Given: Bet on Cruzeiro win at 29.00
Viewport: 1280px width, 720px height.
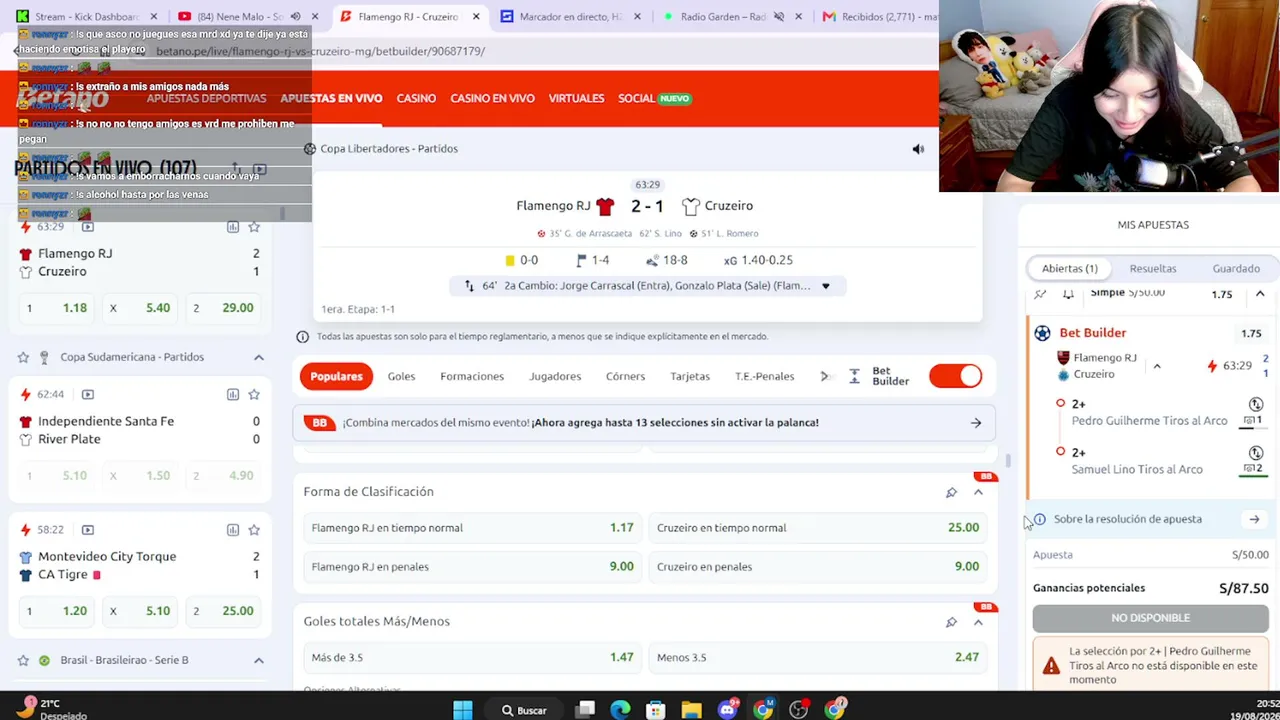Looking at the screenshot, I should coord(223,308).
